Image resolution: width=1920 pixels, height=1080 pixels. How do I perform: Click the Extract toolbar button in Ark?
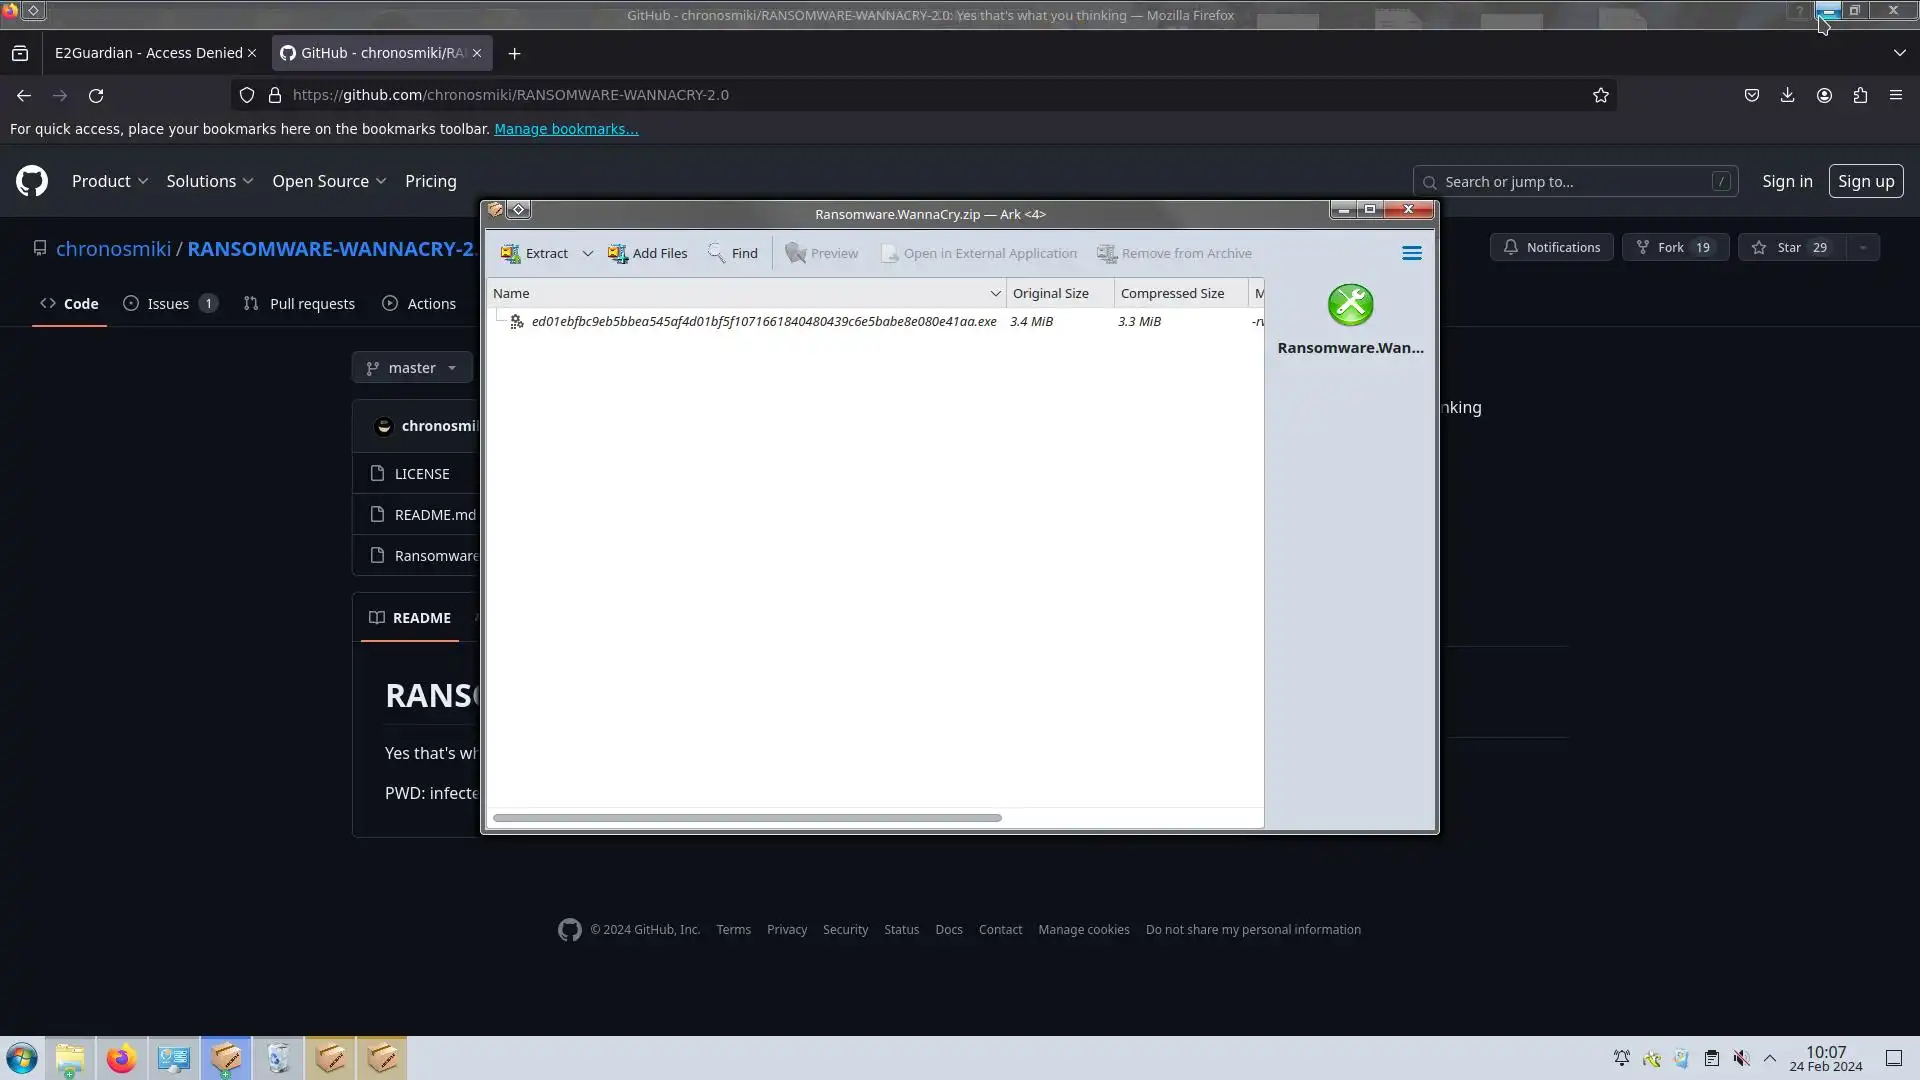coord(535,253)
